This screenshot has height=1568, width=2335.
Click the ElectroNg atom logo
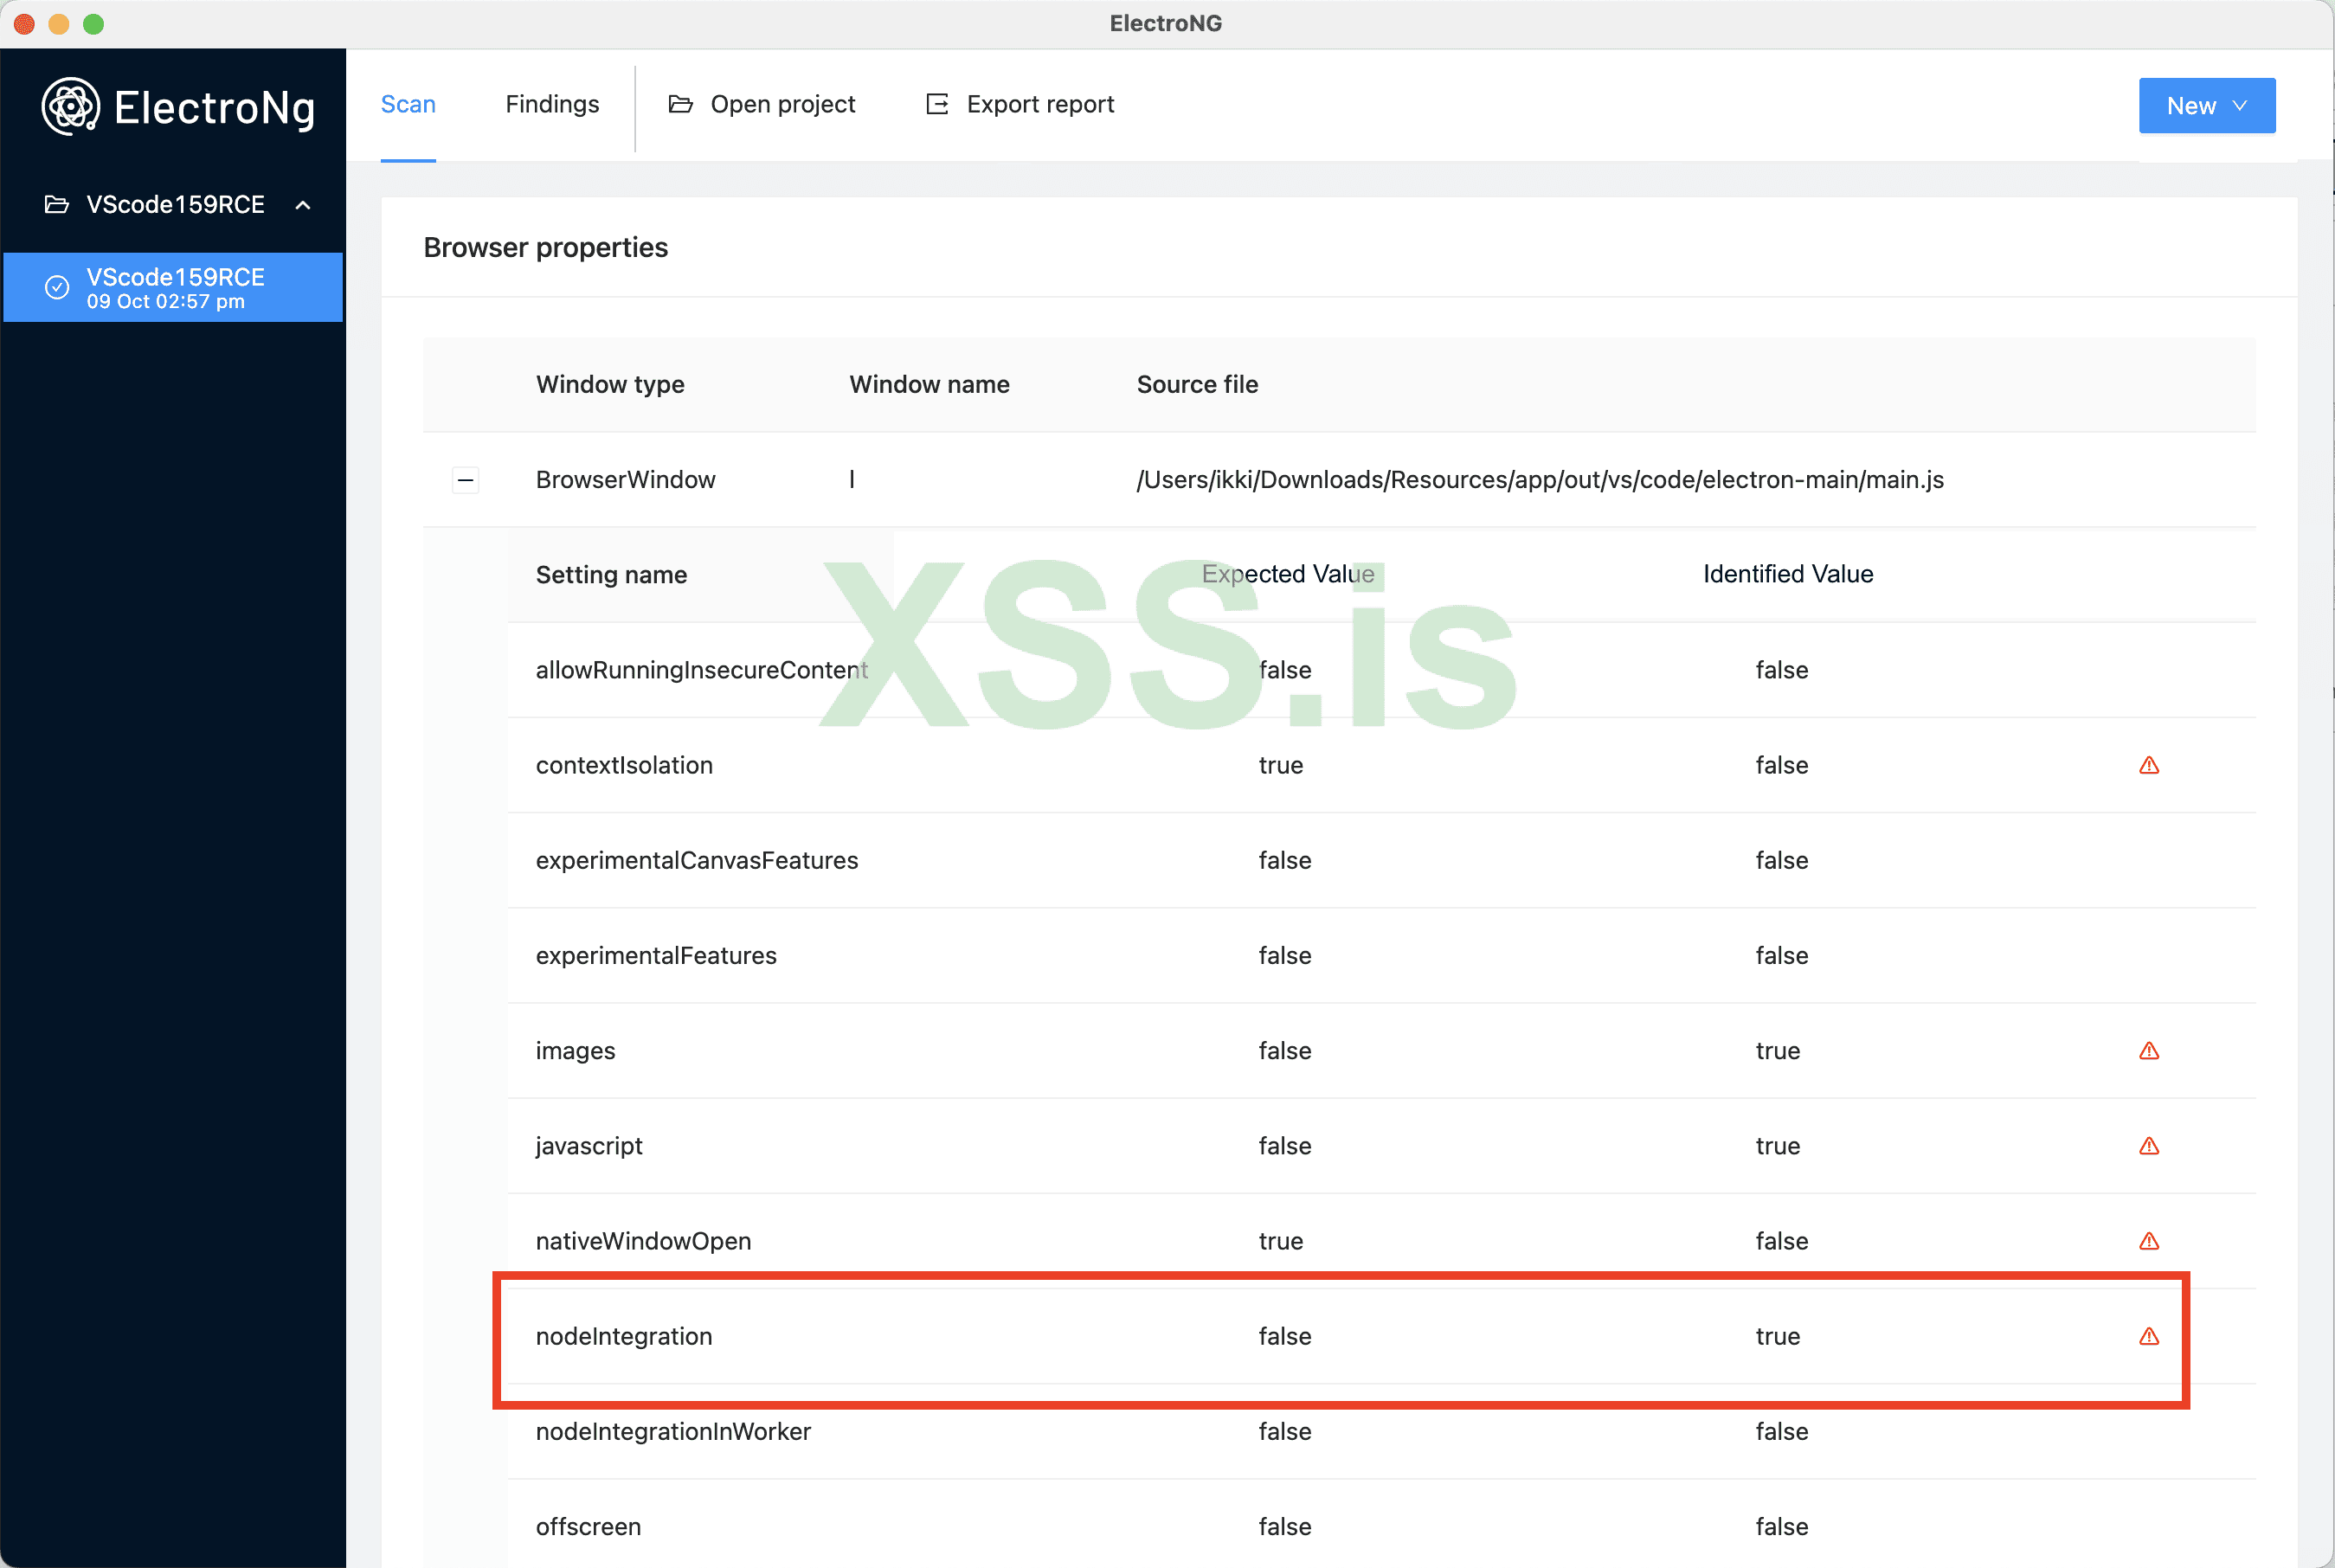[70, 107]
